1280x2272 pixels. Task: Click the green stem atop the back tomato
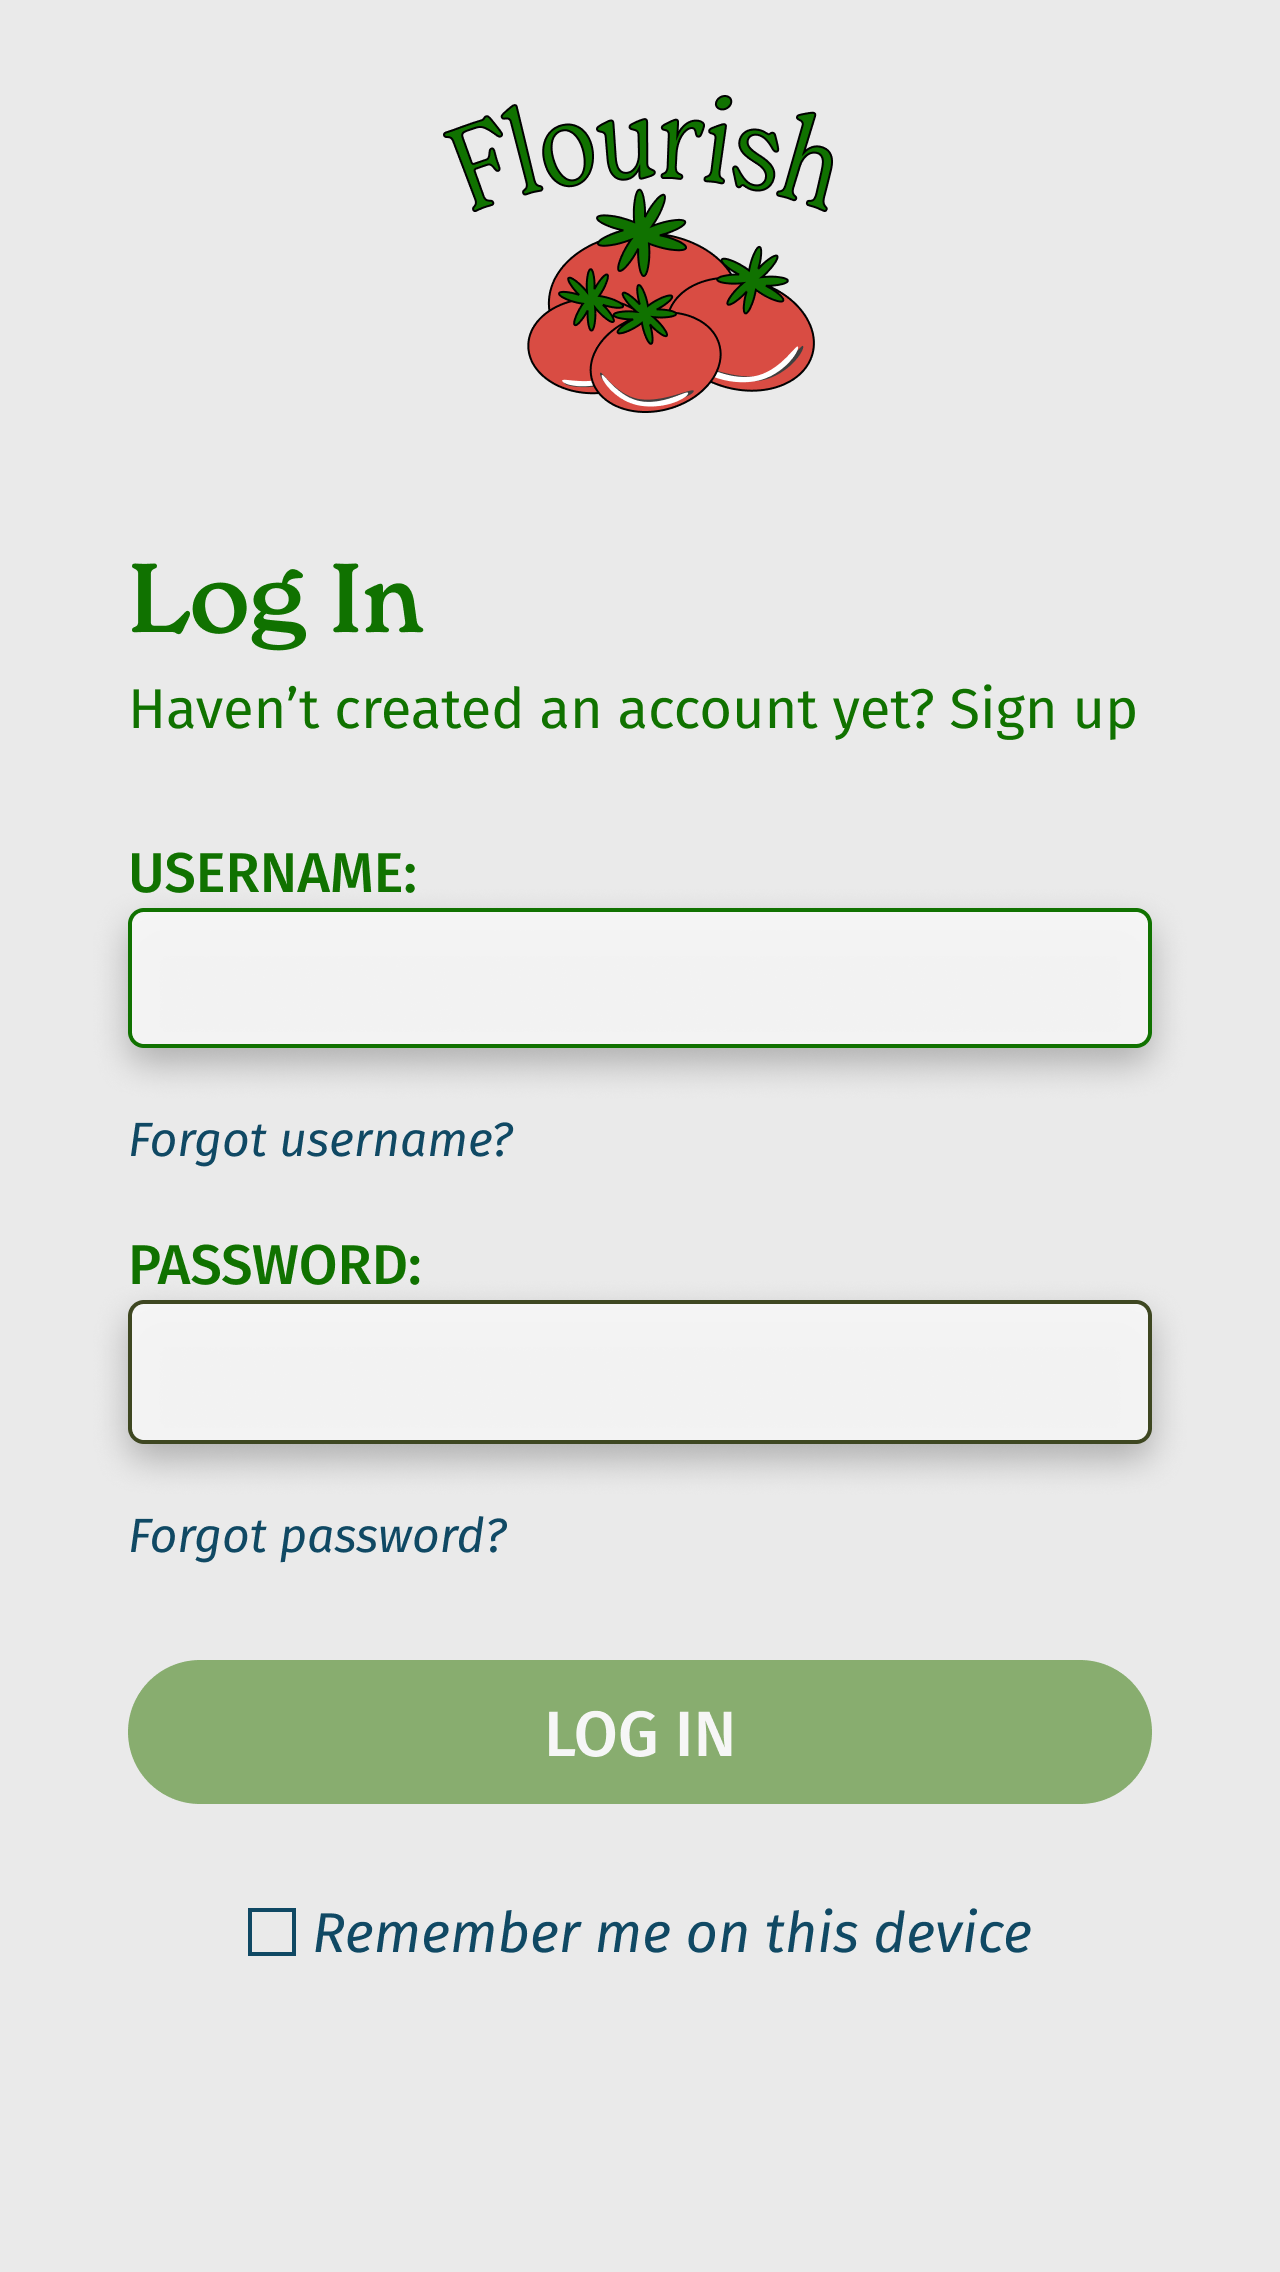pos(641,230)
